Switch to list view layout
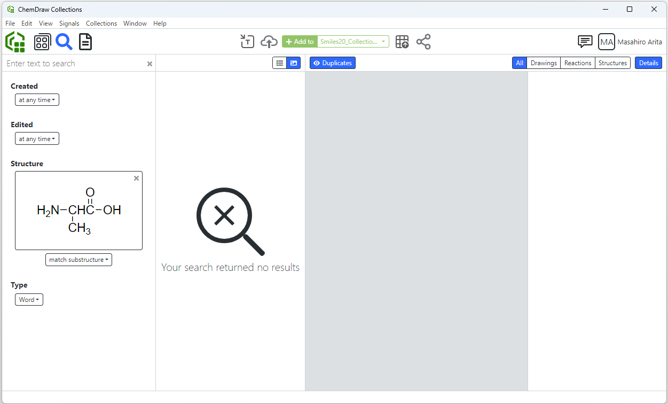Image resolution: width=668 pixels, height=404 pixels. (x=280, y=63)
